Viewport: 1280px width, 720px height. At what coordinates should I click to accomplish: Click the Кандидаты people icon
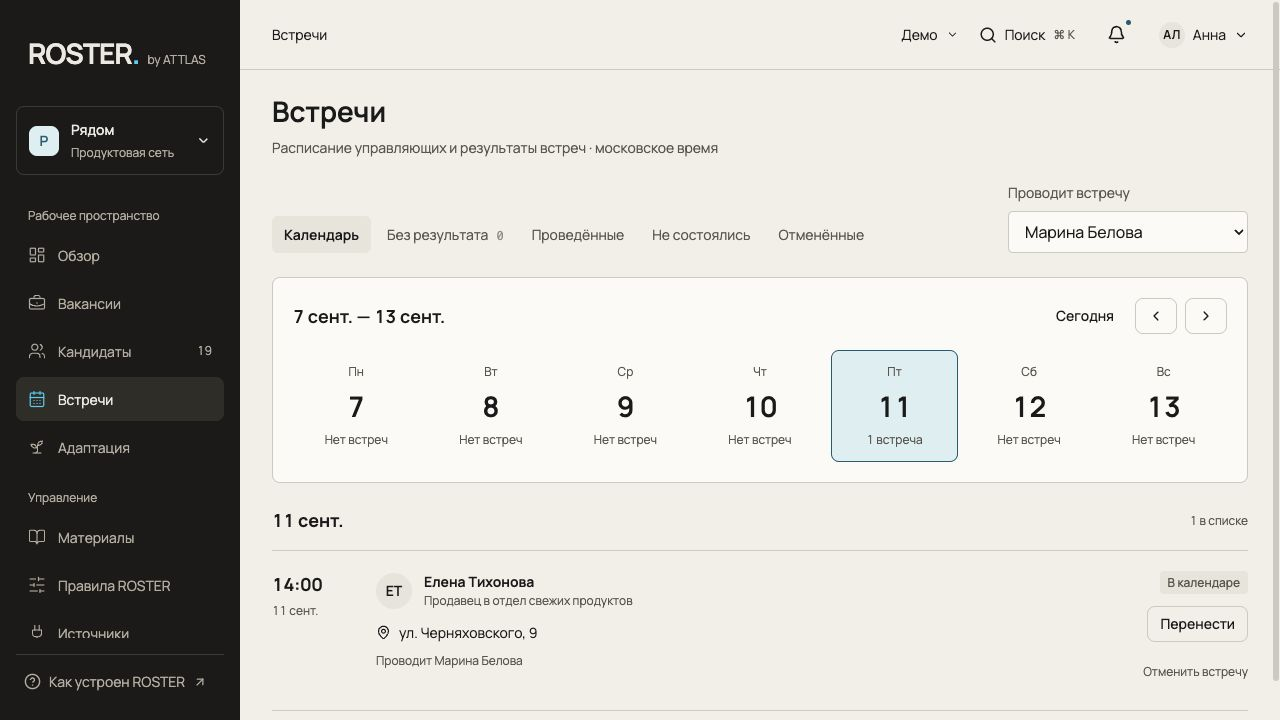(x=37, y=351)
